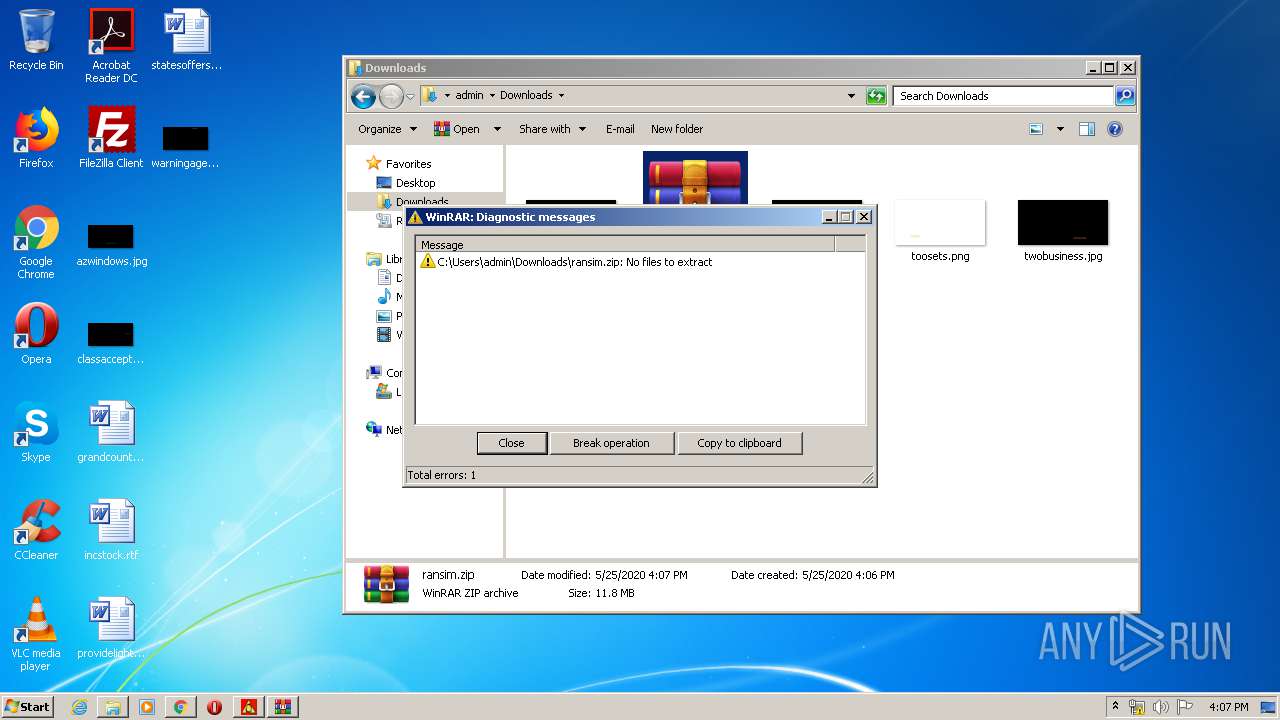Click the Action Center flag icon
Screen dimensions: 1280x720
1184,707
